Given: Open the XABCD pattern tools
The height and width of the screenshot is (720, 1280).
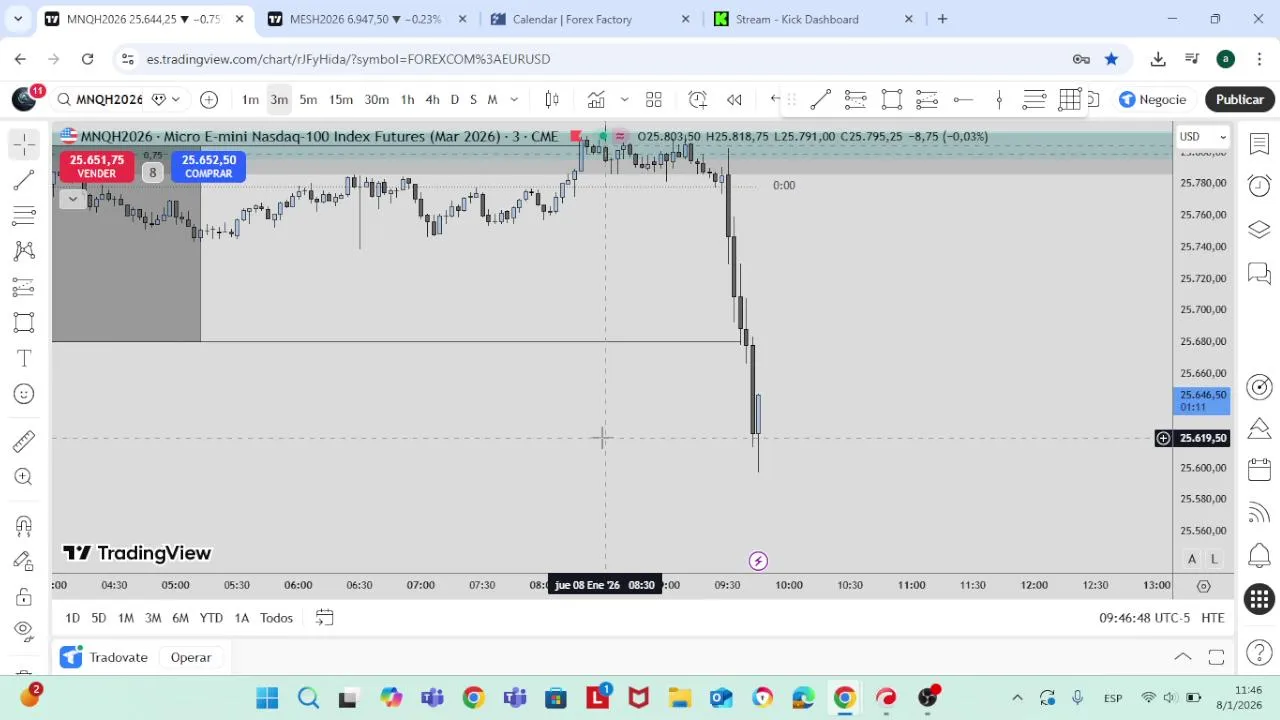Looking at the screenshot, I should pyautogui.click(x=24, y=251).
